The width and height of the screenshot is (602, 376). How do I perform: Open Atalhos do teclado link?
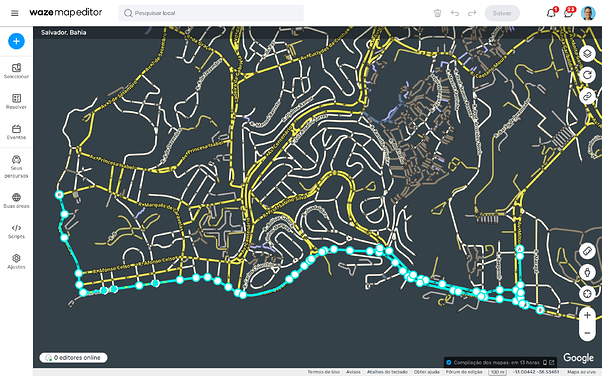click(387, 372)
